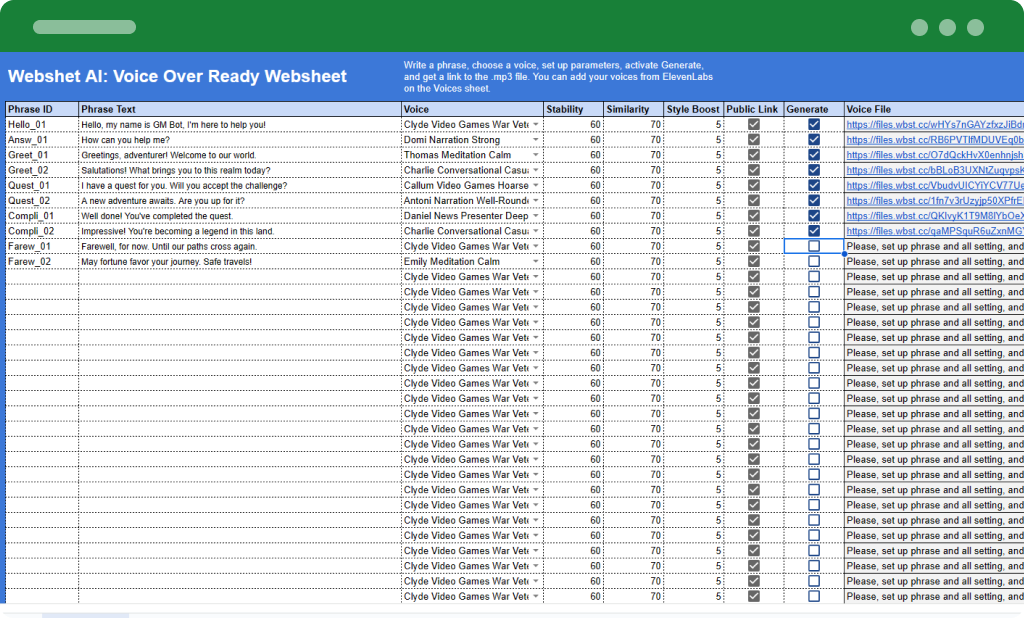This screenshot has width=1024, height=618.
Task: Open Thomas Meditation Calm voice dropdown
Action: click(x=536, y=155)
